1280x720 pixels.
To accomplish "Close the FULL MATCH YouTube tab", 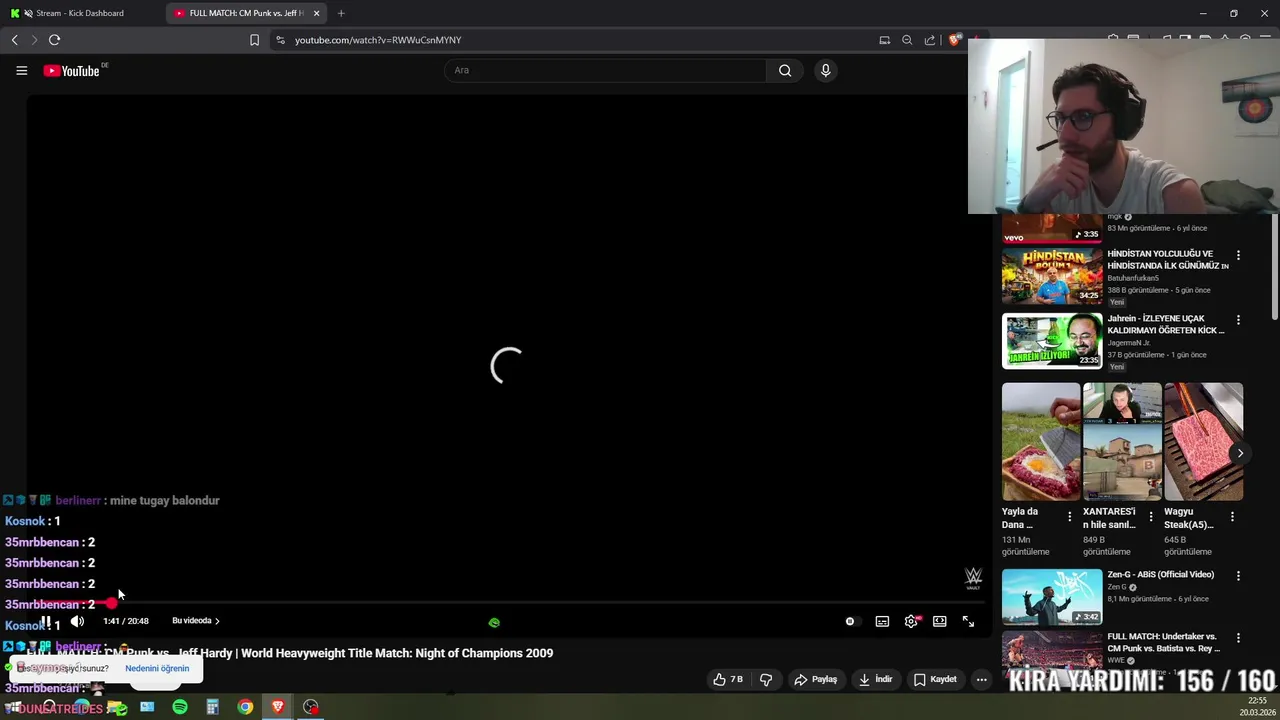I will (317, 13).
